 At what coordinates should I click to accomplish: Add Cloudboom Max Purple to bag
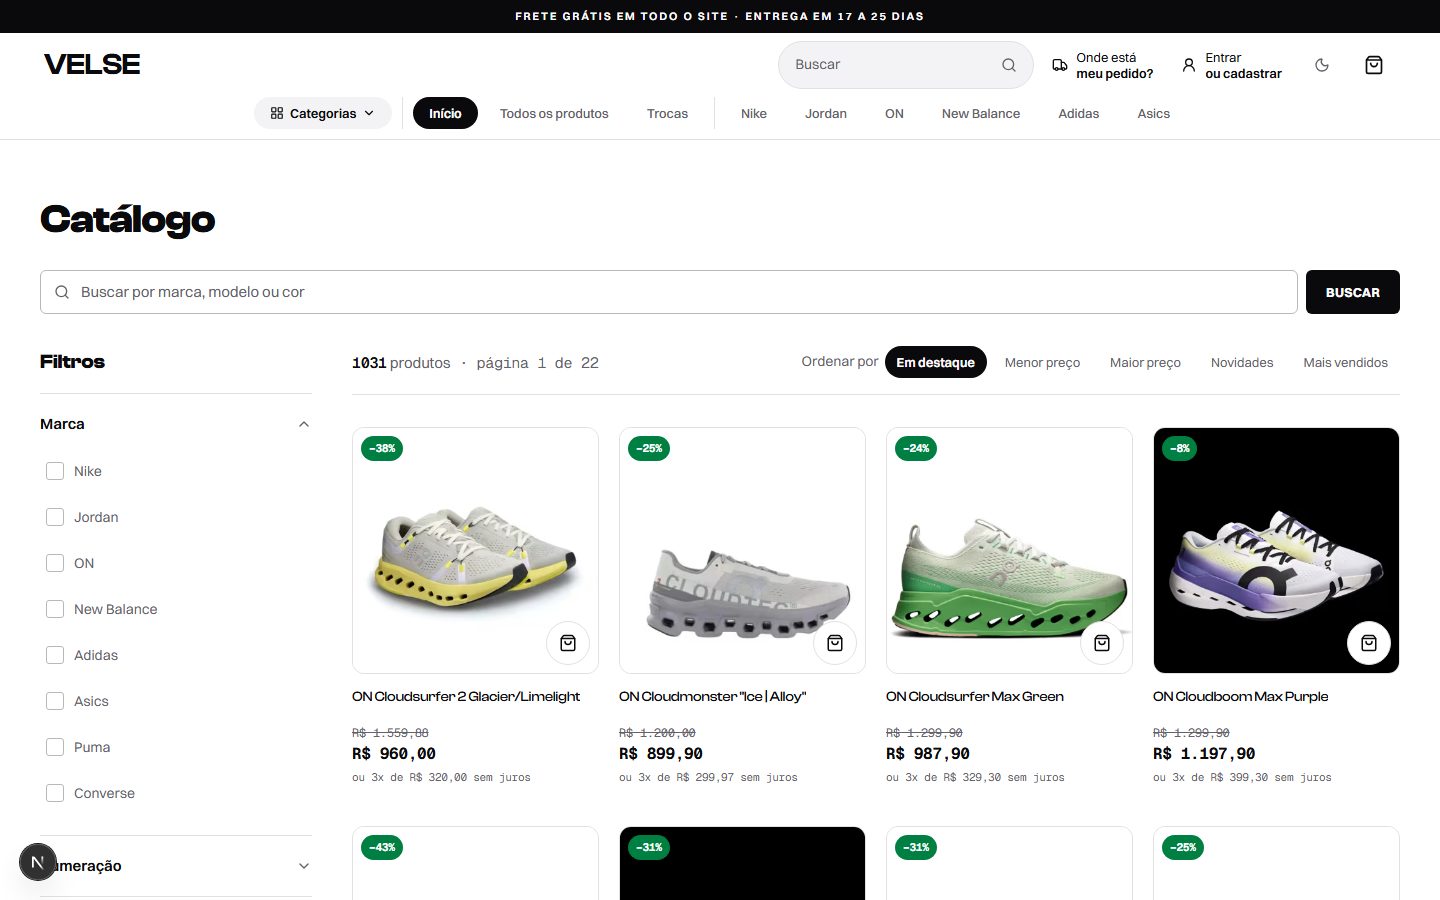pos(1369,643)
